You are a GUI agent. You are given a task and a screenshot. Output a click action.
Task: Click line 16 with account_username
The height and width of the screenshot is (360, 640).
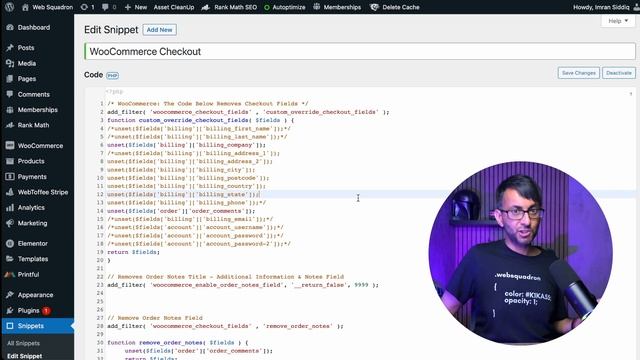(x=196, y=227)
